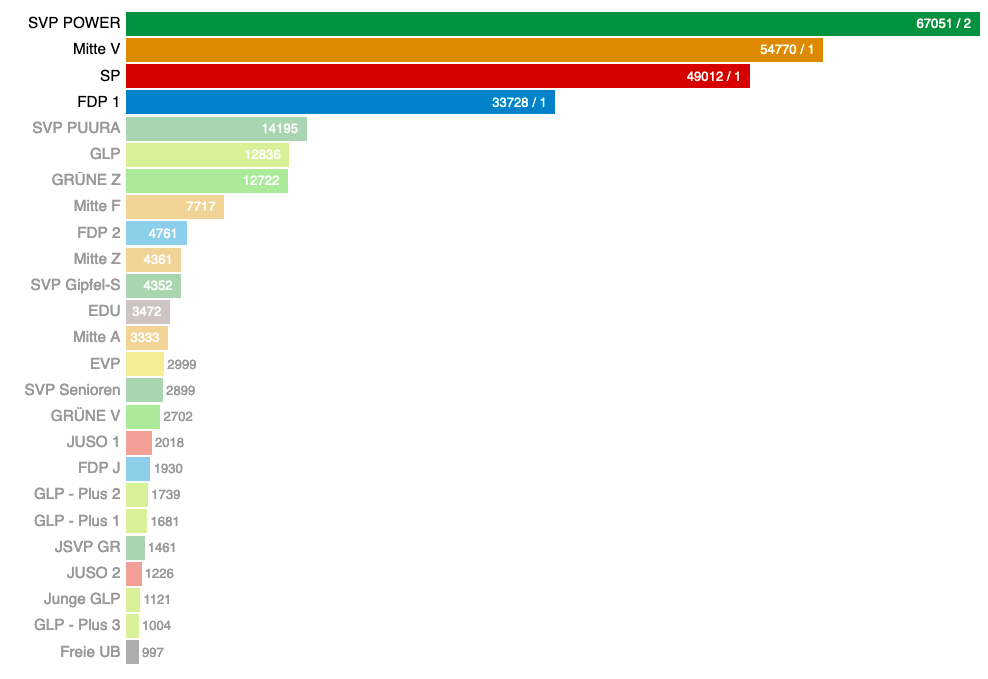Select the value 2018 next to JUSO 1
The height and width of the screenshot is (679, 988).
point(169,443)
